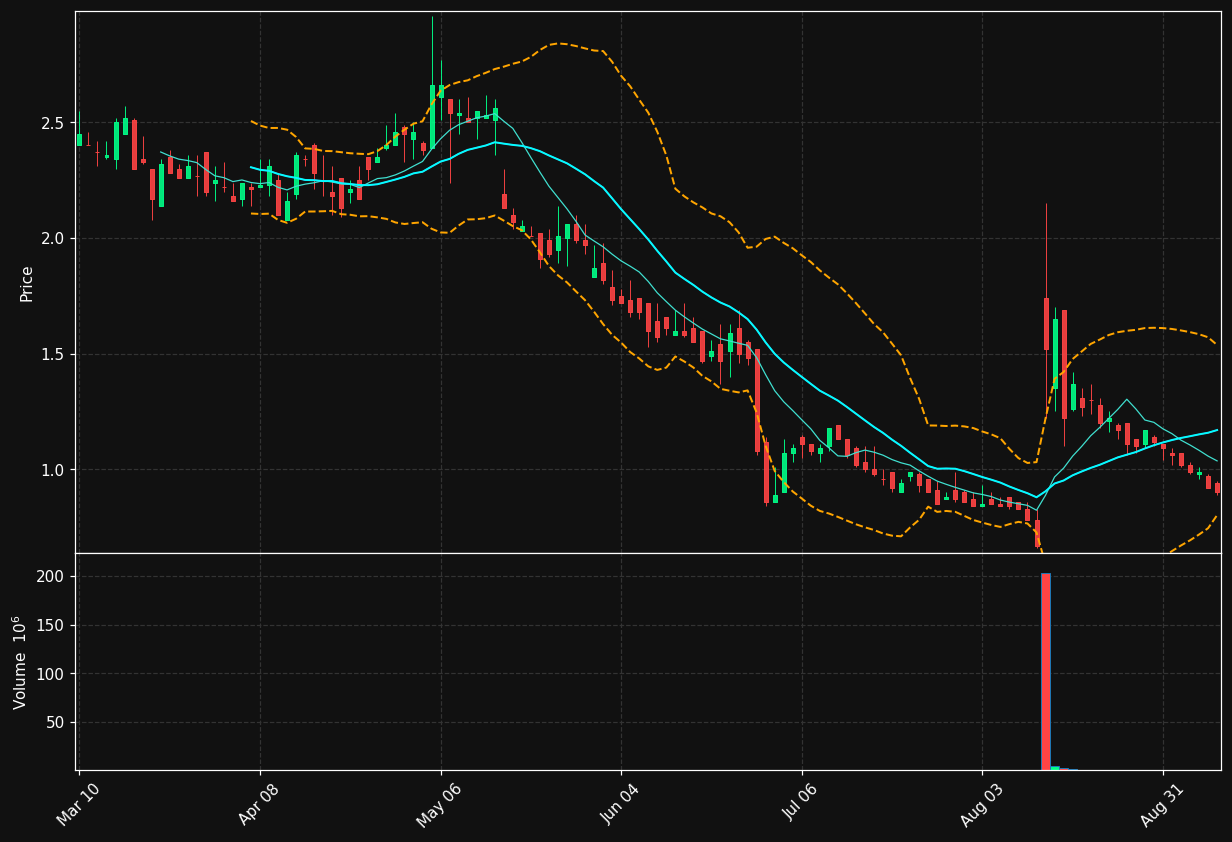Click the Aug 31 date label
Viewport: 1232px width, 842px height.
pyautogui.click(x=1162, y=805)
